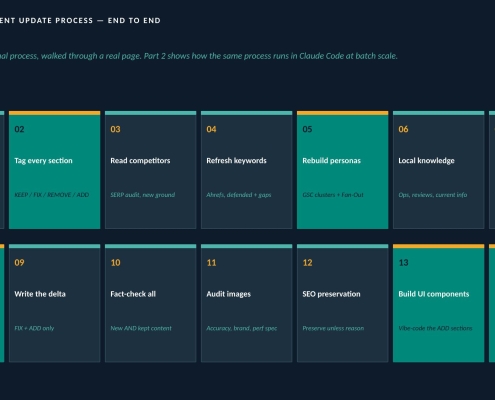Select the 02 Tag every section card
495x400 pixels.
click(x=54, y=170)
